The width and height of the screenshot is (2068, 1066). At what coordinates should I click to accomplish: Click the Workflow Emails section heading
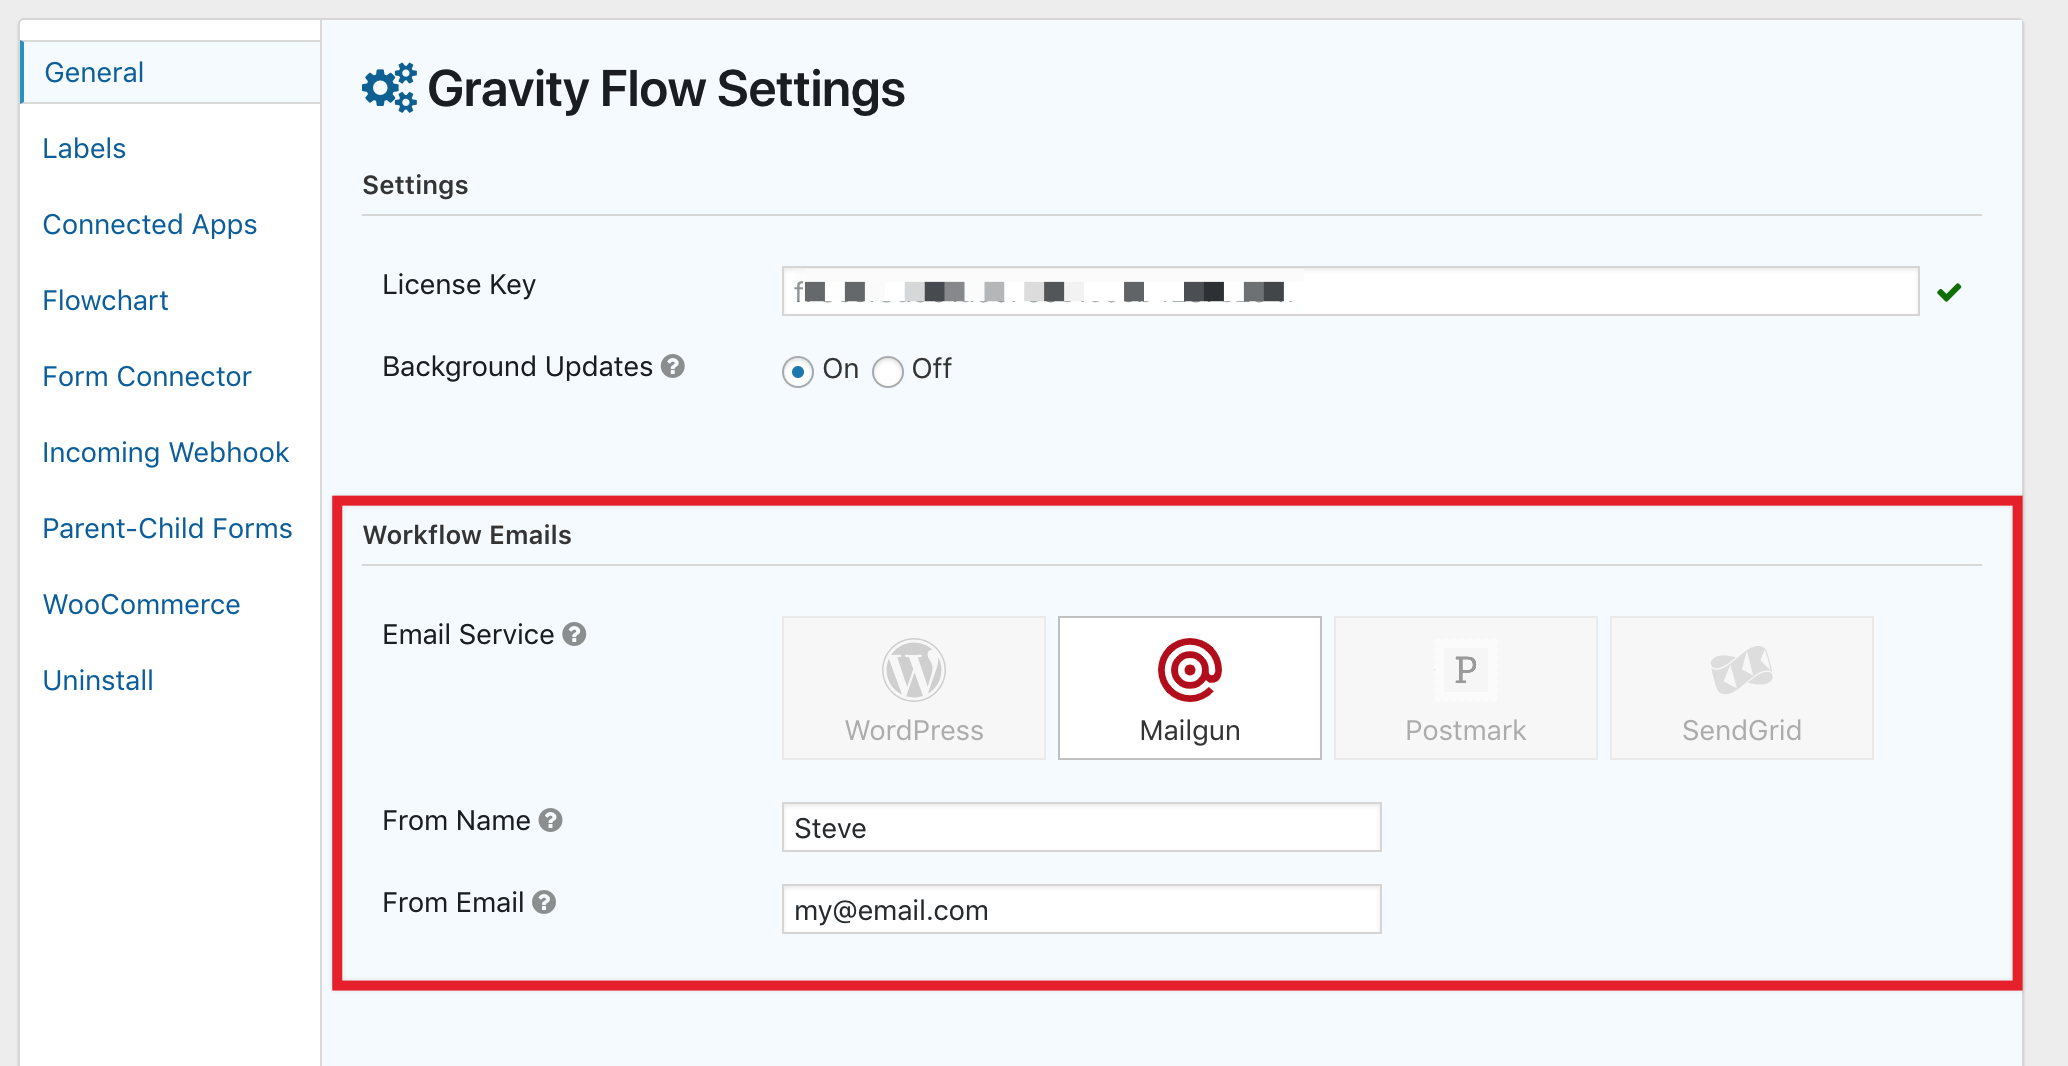pos(467,535)
